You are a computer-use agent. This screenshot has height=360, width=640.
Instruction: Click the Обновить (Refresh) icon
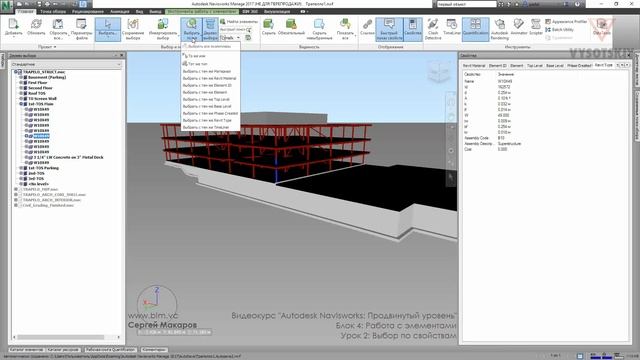[36, 24]
